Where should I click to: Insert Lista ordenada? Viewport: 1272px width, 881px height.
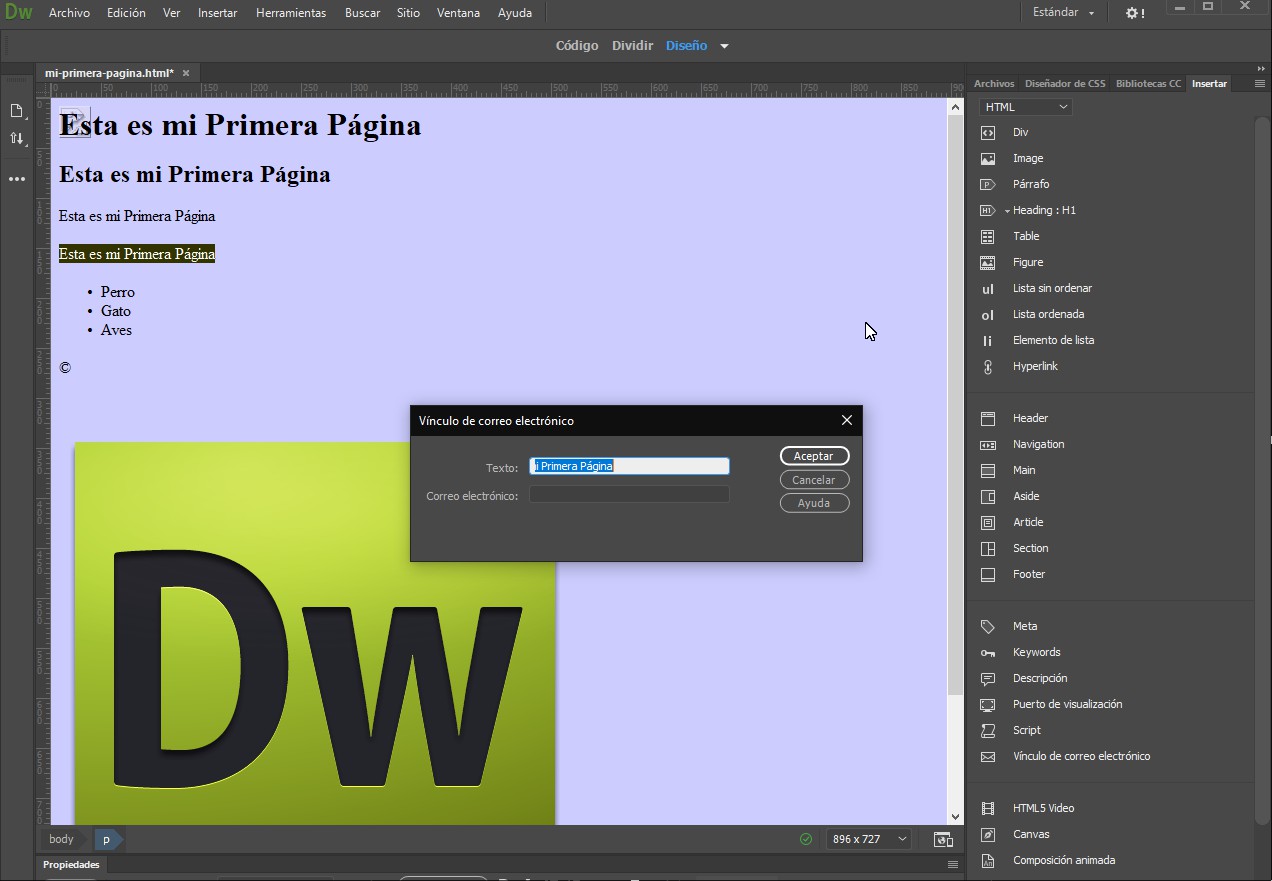pos(1048,314)
